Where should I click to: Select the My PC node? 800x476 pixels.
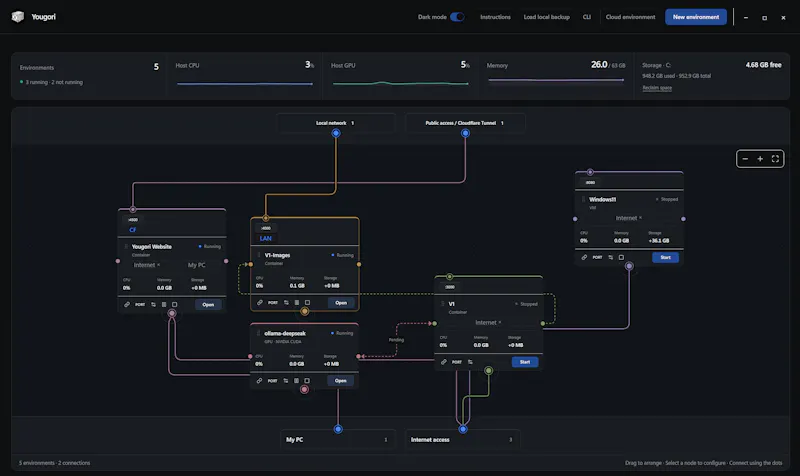coord(338,439)
